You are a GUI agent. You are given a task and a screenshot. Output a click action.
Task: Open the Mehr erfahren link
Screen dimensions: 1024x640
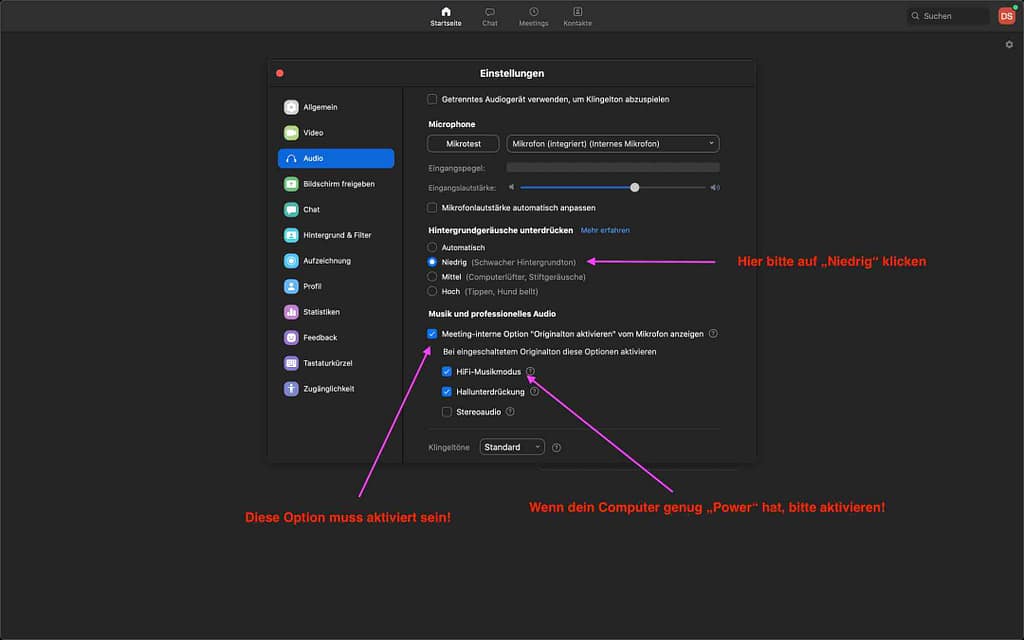click(605, 230)
